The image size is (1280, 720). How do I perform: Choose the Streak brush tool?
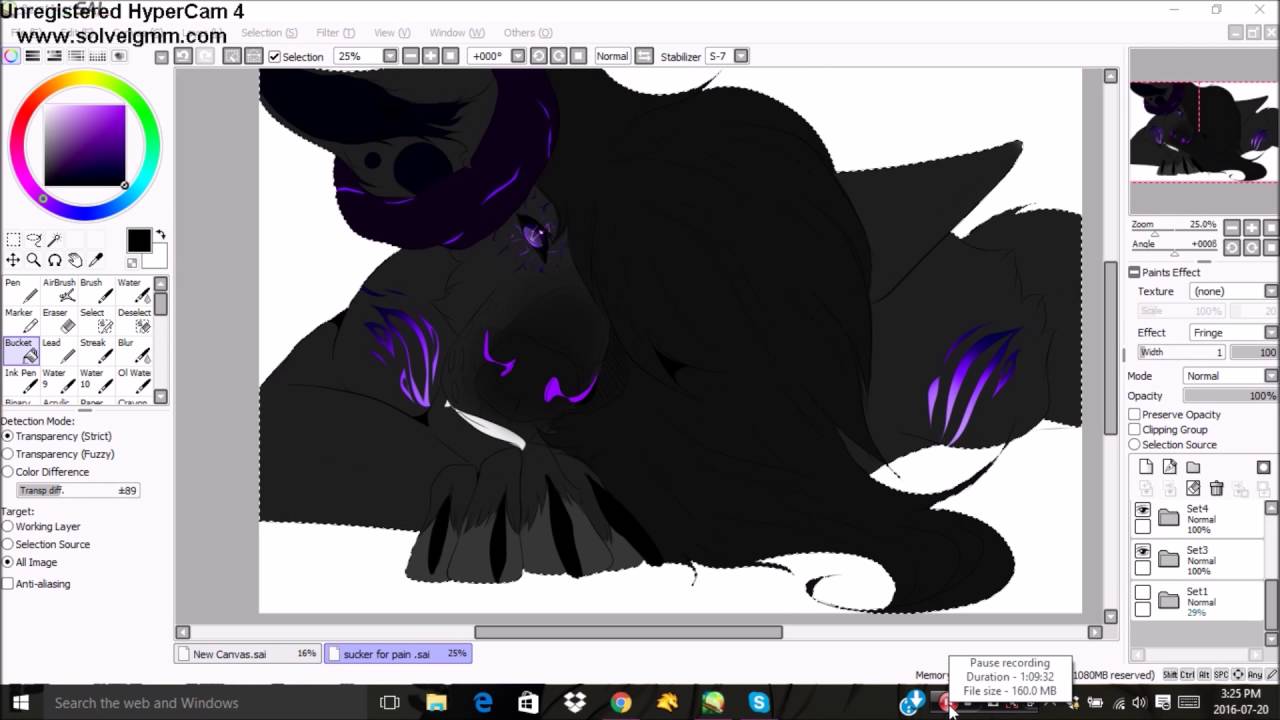click(96, 350)
